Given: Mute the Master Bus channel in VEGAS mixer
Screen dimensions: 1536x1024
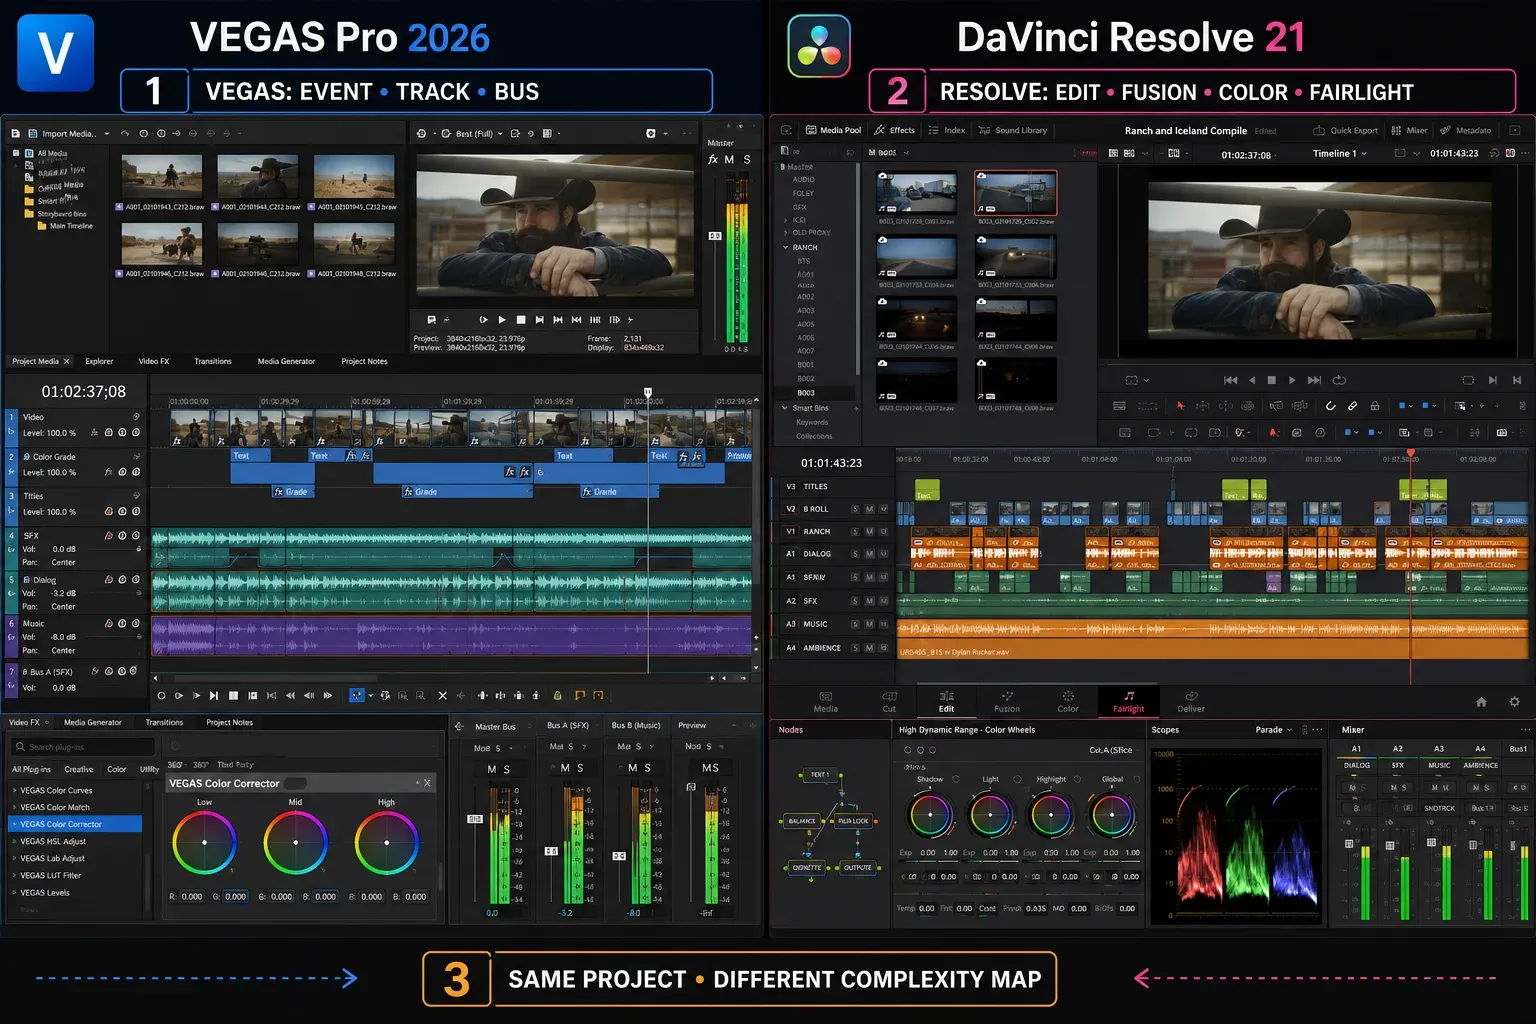Looking at the screenshot, I should point(491,769).
